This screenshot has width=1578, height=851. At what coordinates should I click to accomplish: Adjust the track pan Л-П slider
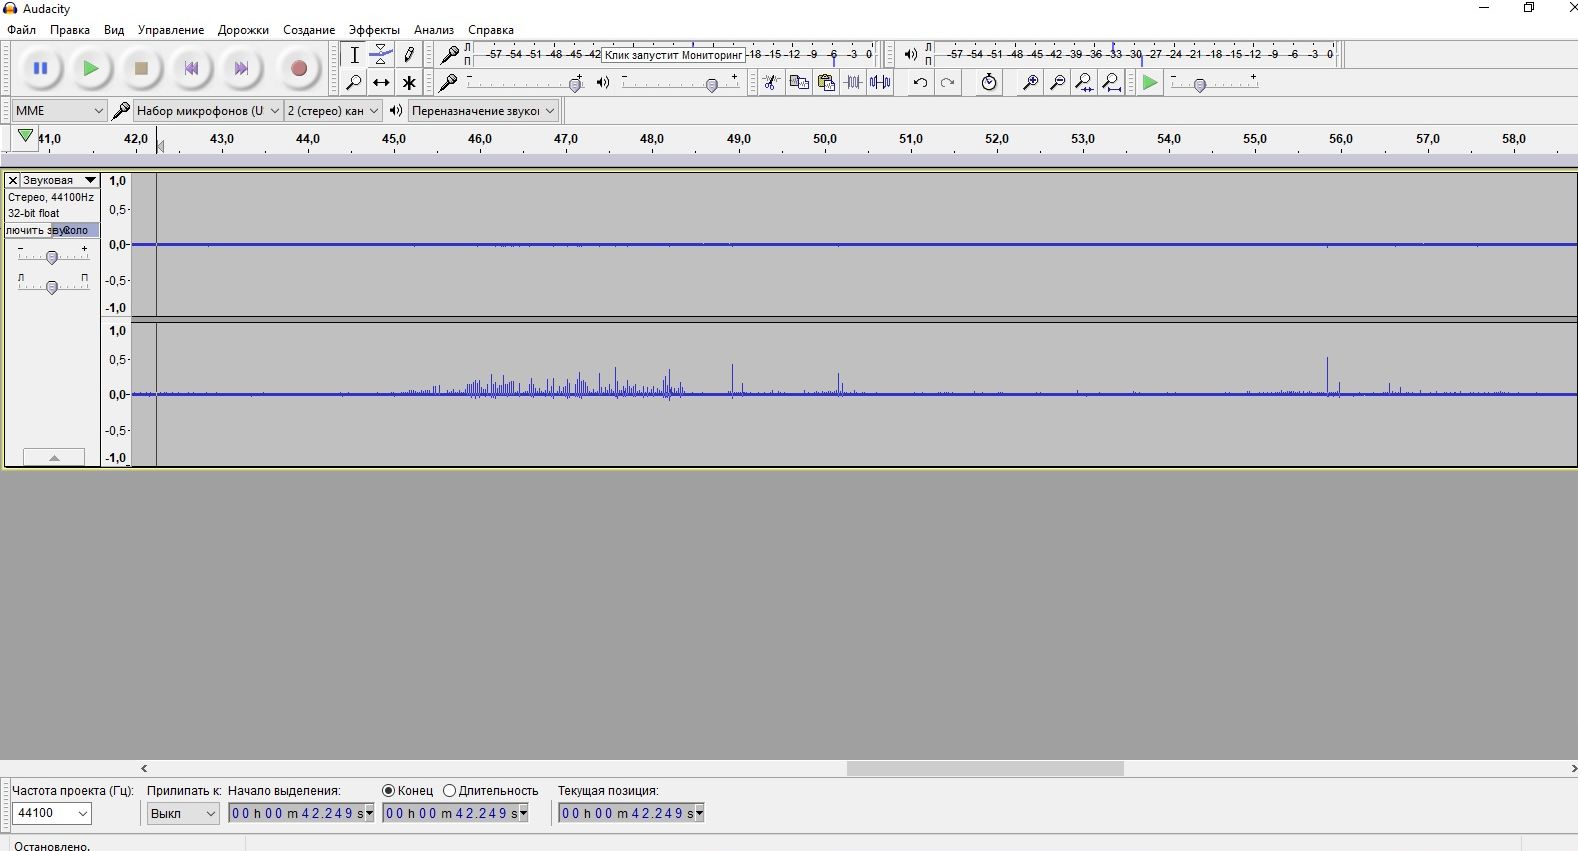click(52, 286)
